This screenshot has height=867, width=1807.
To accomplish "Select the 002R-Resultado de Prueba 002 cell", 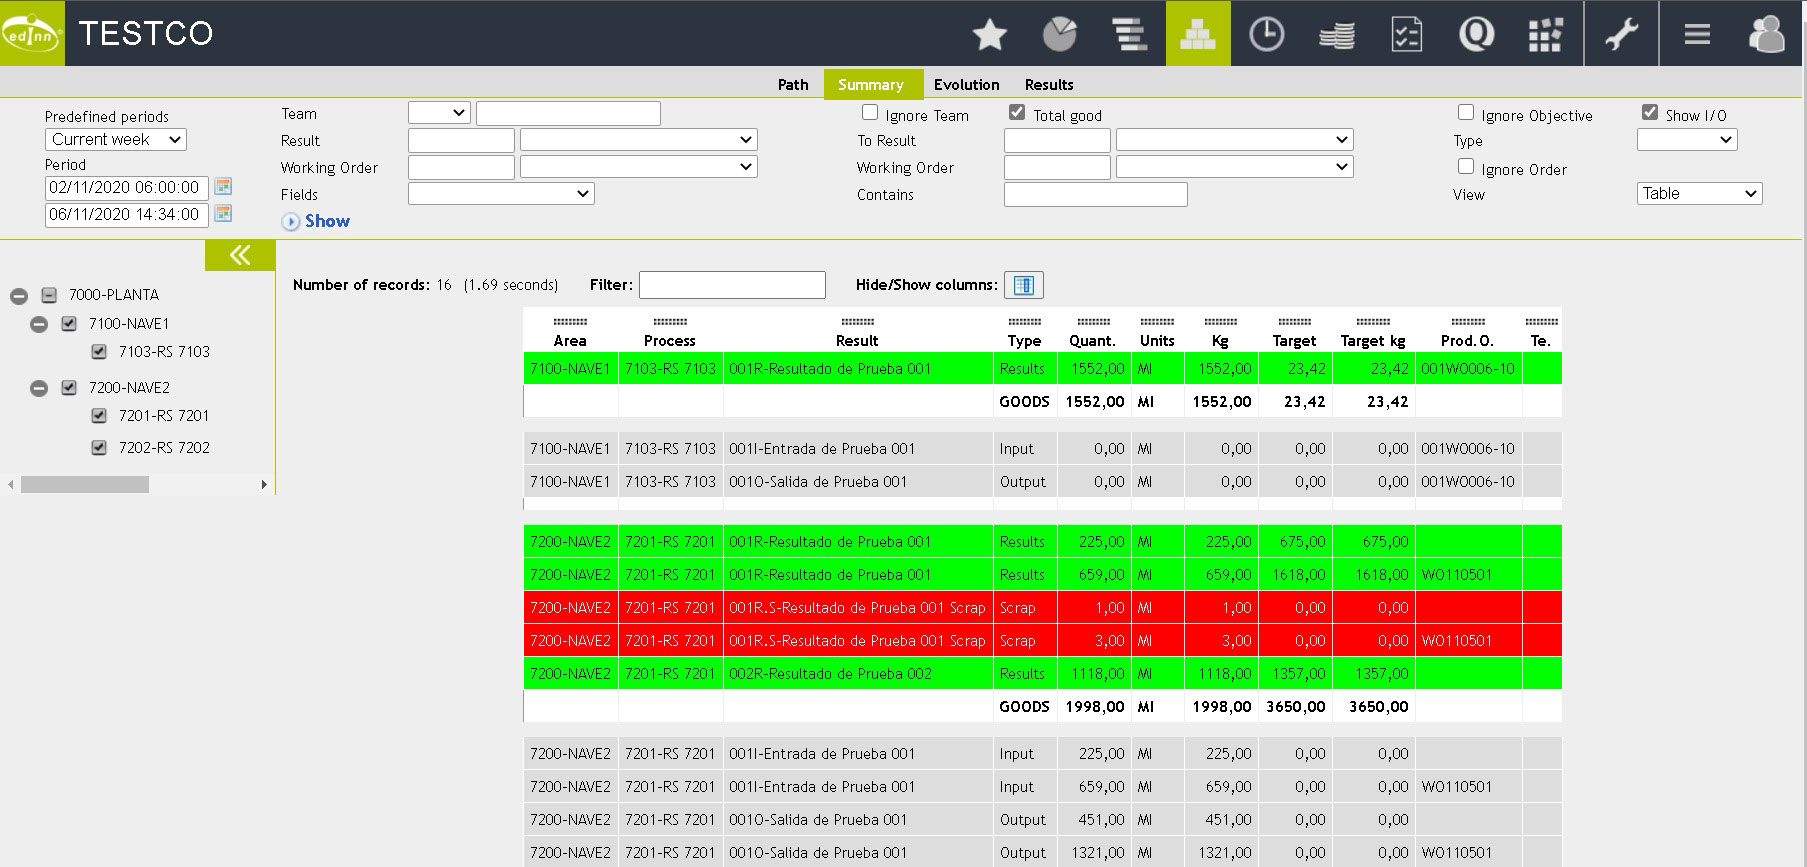I will coord(858,674).
